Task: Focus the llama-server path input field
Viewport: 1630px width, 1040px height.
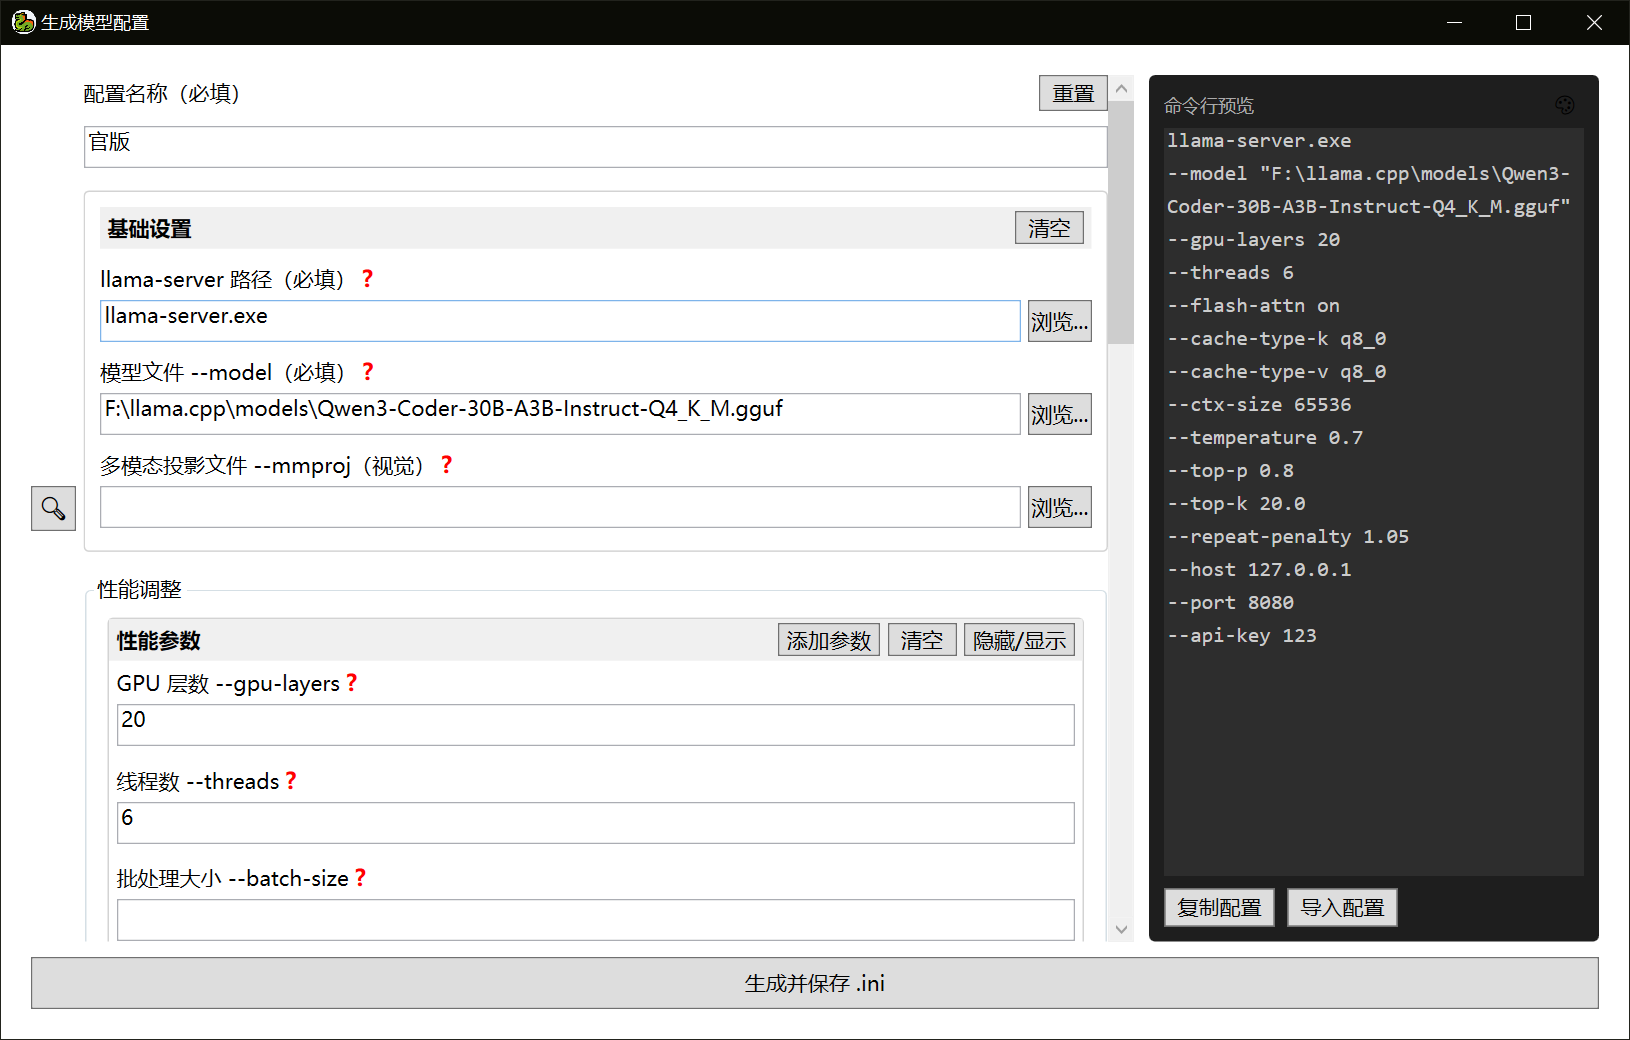Action: [x=560, y=321]
